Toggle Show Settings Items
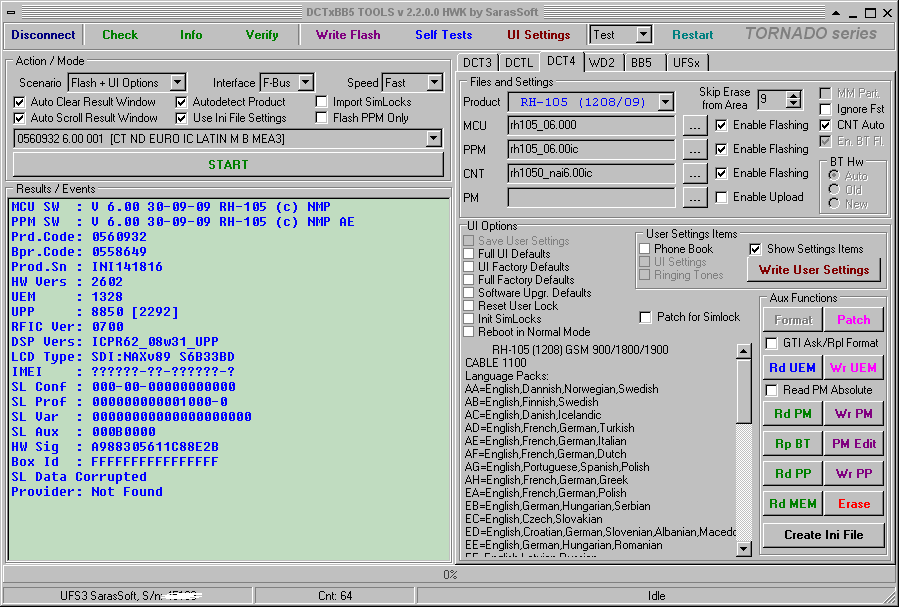This screenshot has height=607, width=899. (x=756, y=249)
